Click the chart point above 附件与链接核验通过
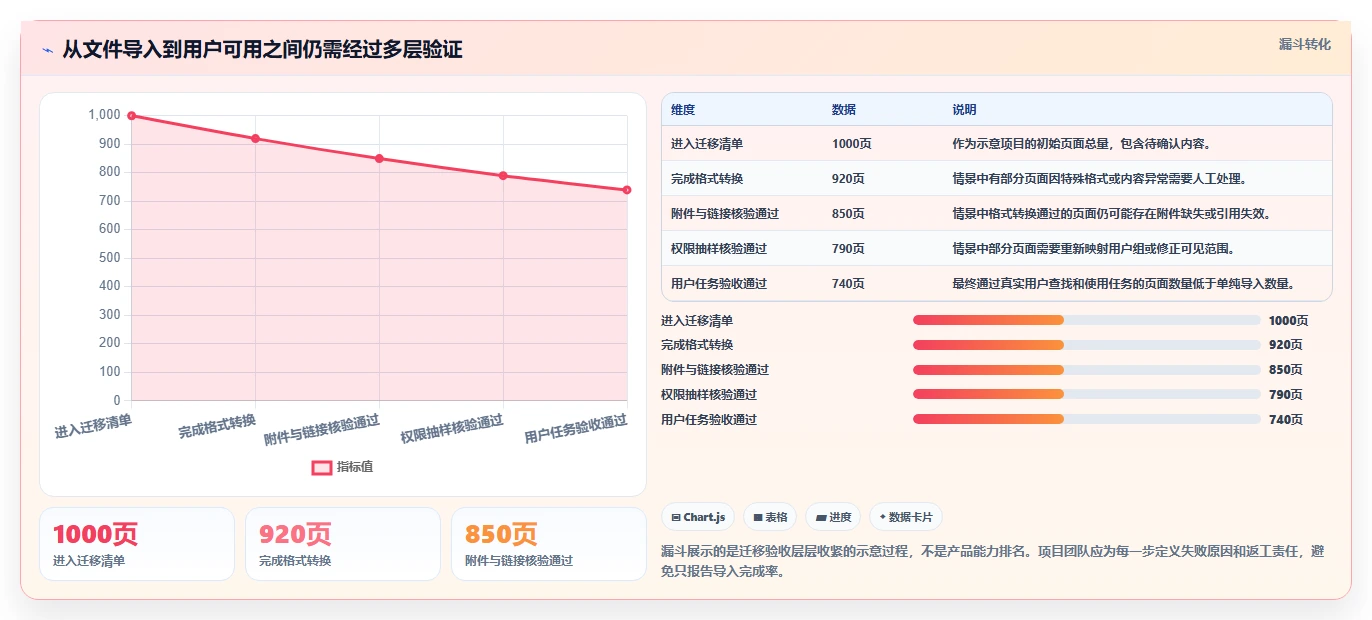The width and height of the screenshot is (1372, 620). click(379, 159)
